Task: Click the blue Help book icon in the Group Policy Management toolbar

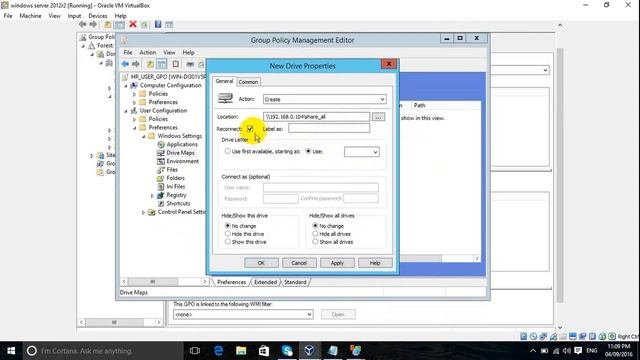Action: [x=158, y=24]
